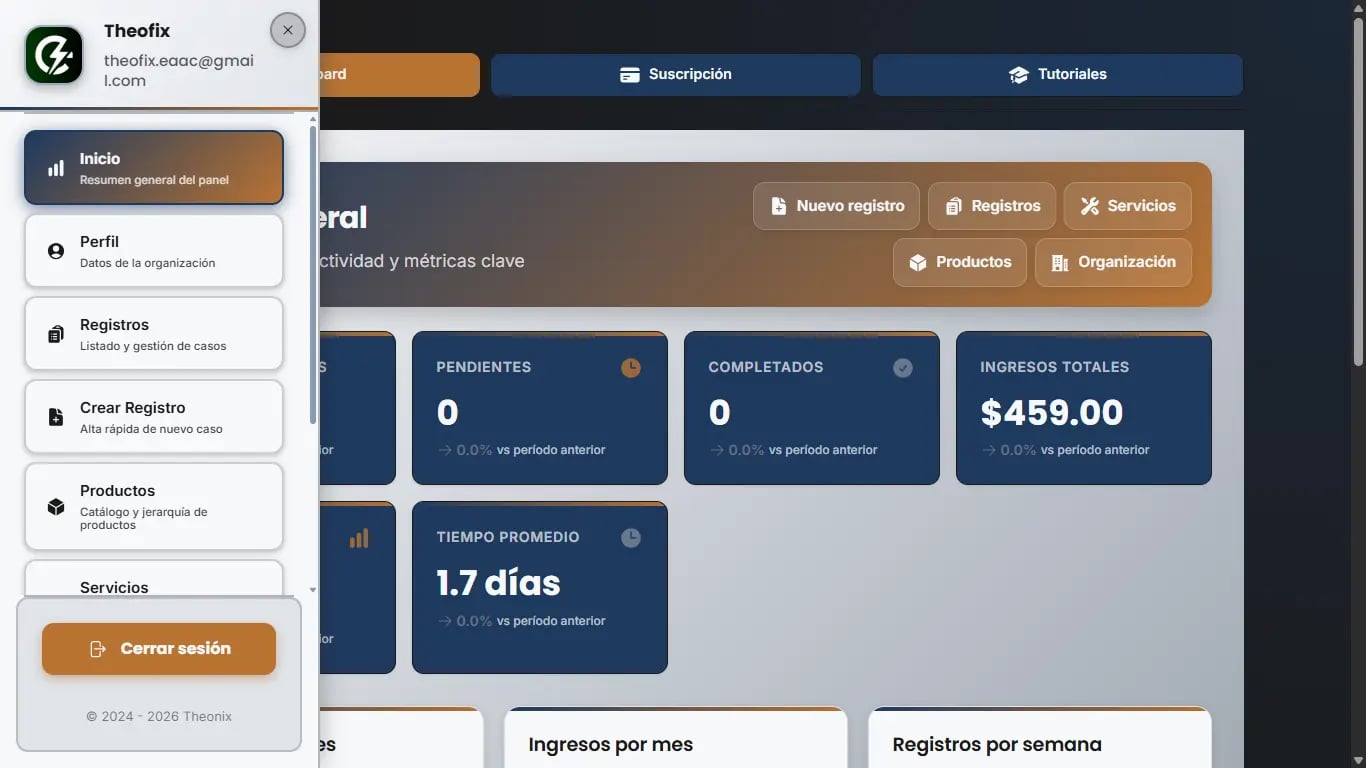Expand sidebar list with the down chevron
Viewport: 1366px width, 768px height.
pos(314,590)
